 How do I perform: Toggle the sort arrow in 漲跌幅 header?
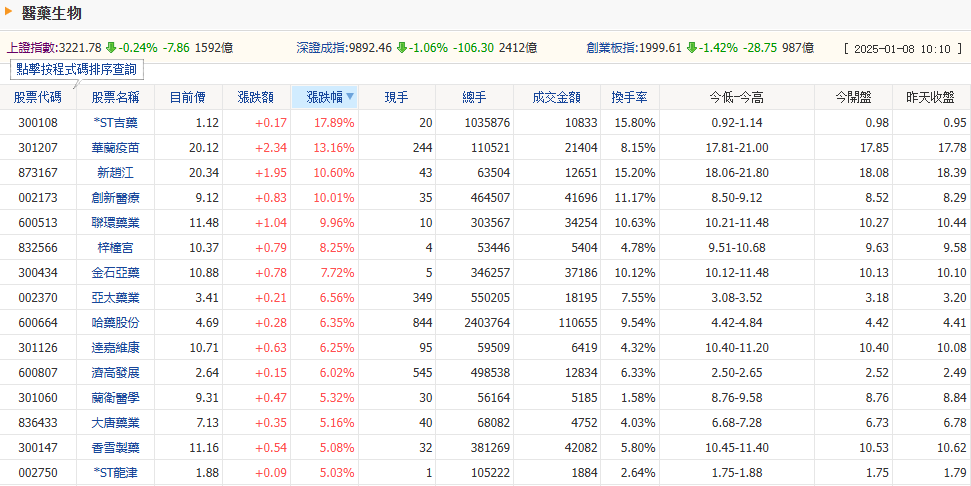pyautogui.click(x=350, y=97)
